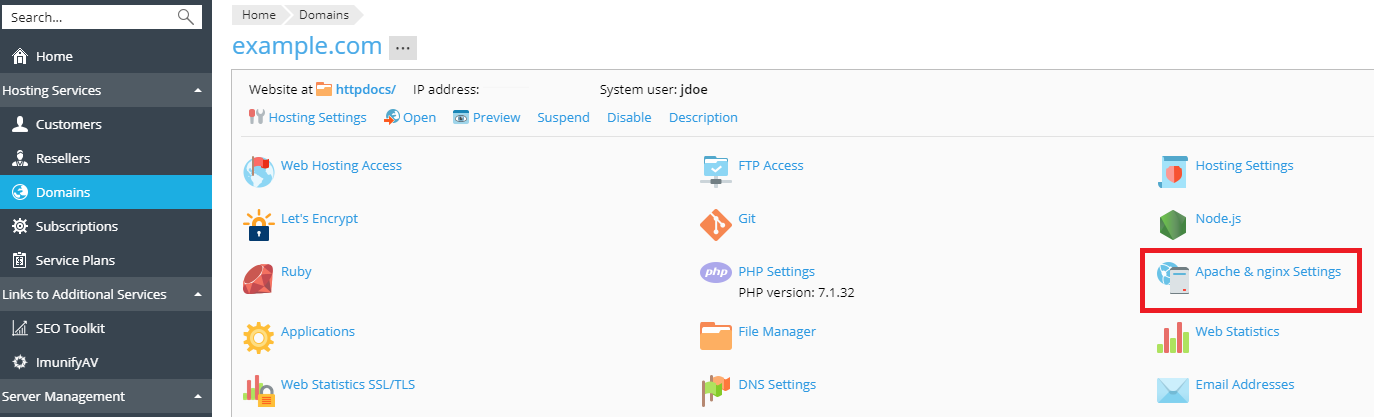Image resolution: width=1375 pixels, height=417 pixels.
Task: Click the PHP Settings icon
Action: coord(716,272)
